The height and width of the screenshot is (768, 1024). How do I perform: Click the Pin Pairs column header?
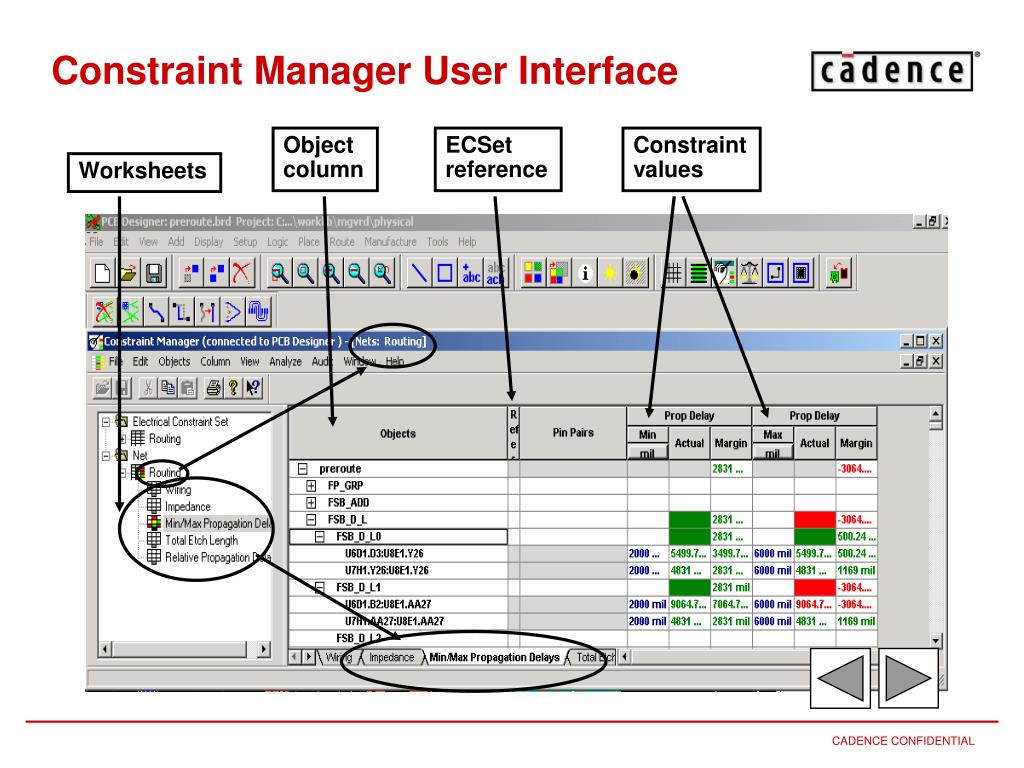click(573, 433)
